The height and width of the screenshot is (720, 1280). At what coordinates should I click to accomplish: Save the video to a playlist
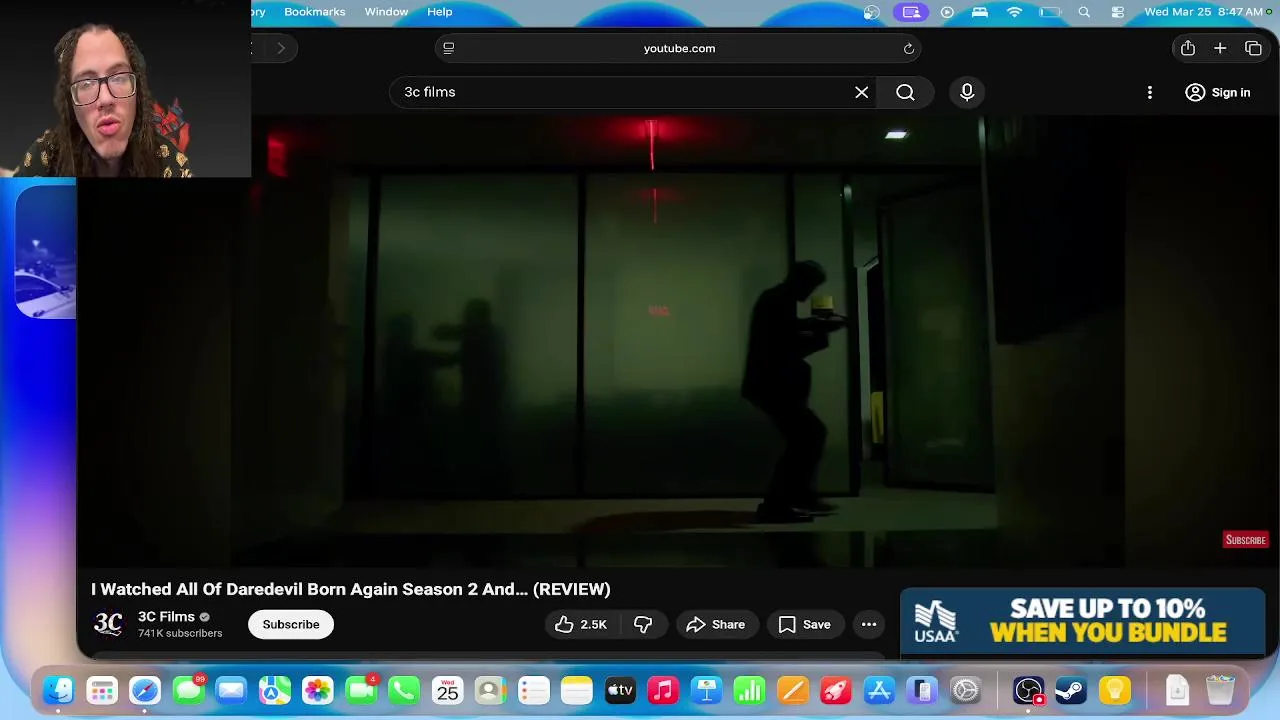[805, 624]
